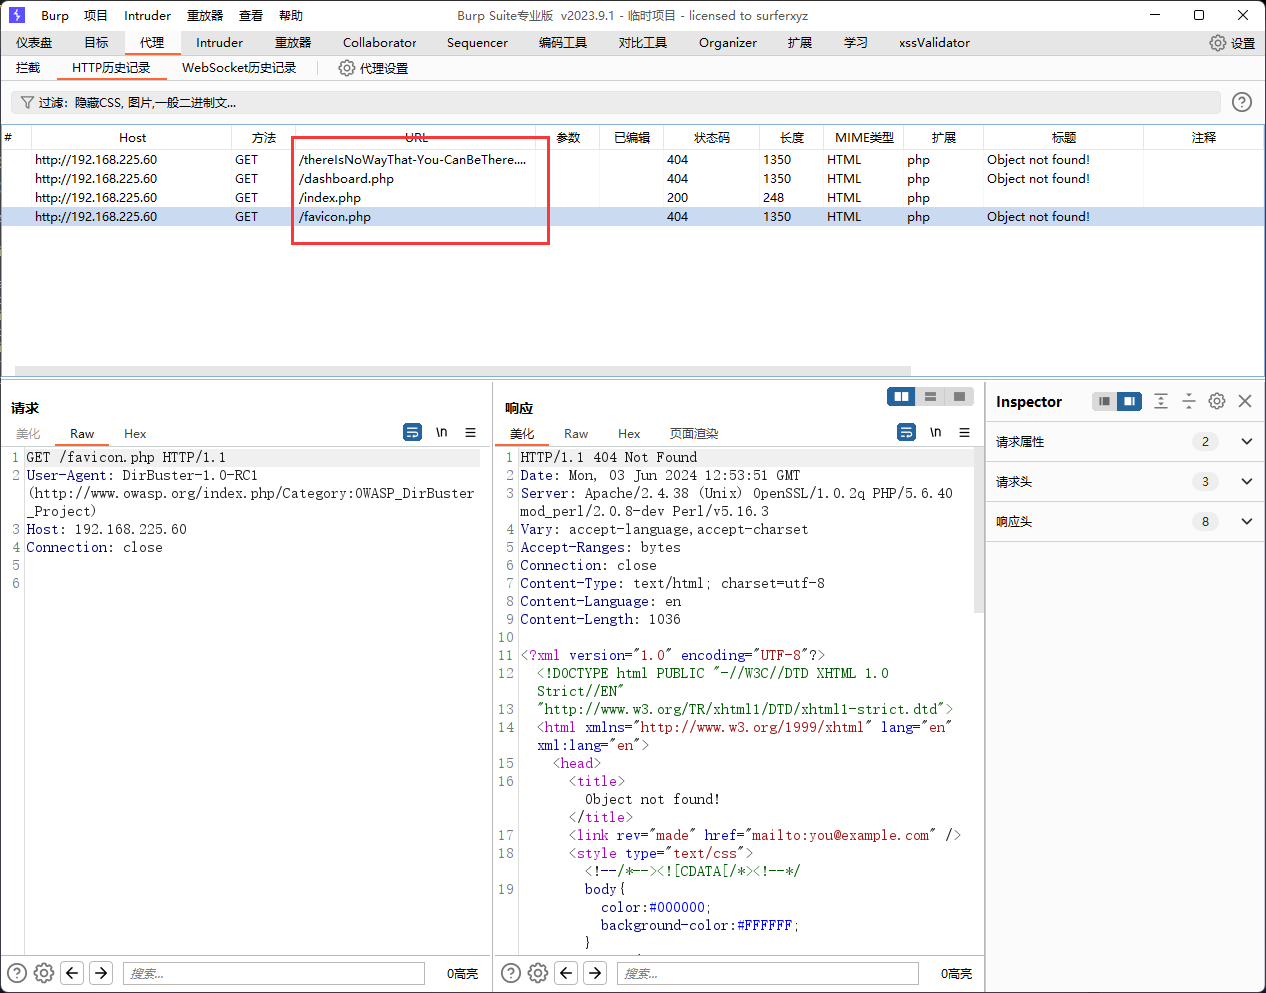Switch response view to Raw

(x=576, y=433)
